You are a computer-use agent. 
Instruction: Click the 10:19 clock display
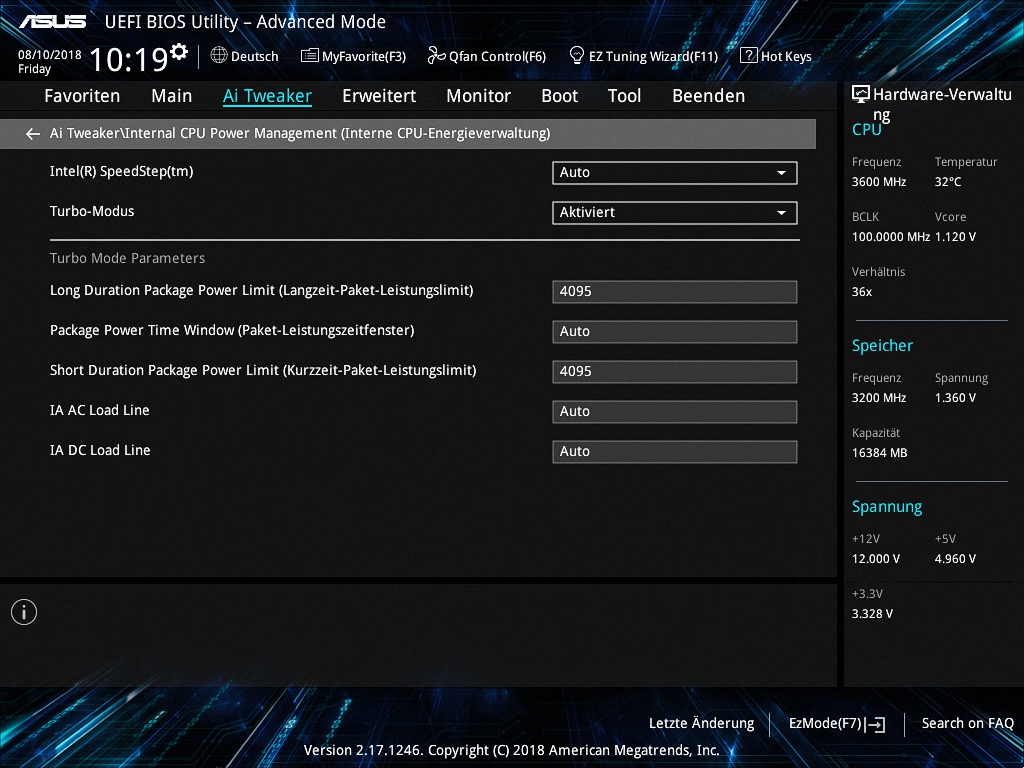129,59
